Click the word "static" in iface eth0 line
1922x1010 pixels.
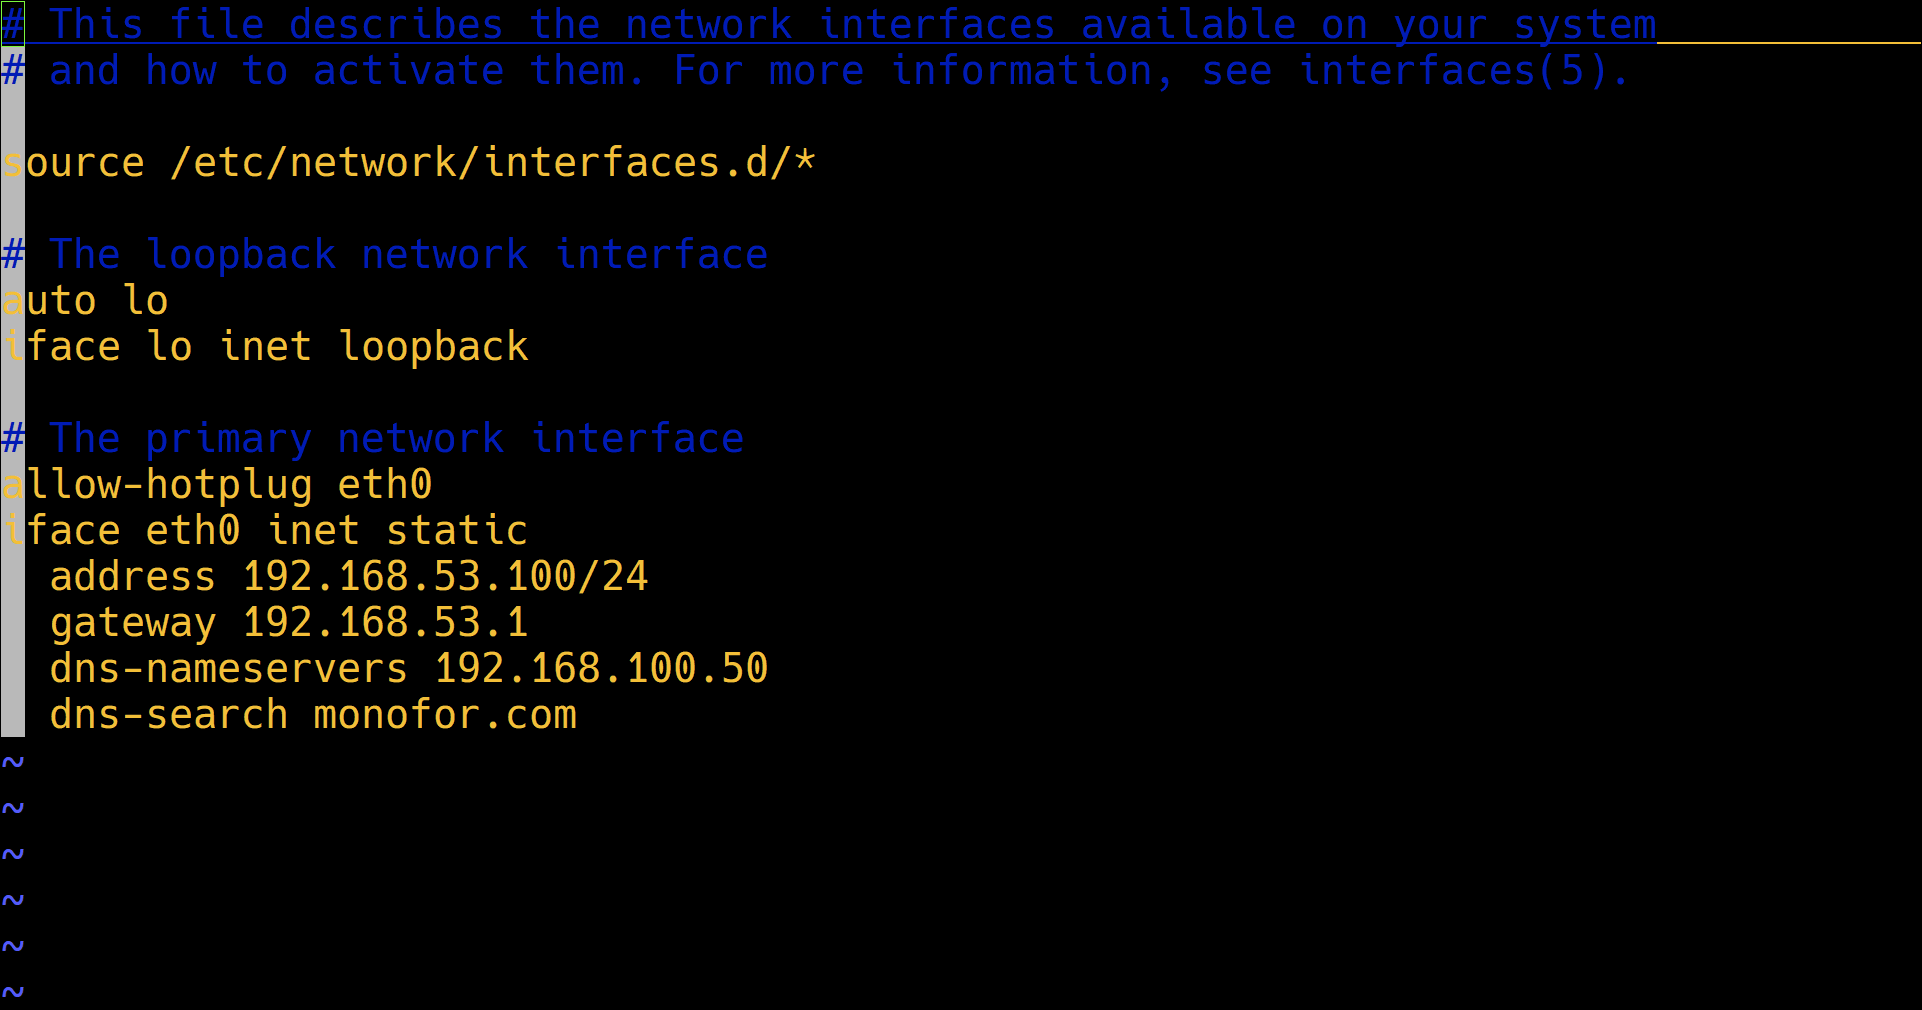(x=457, y=530)
